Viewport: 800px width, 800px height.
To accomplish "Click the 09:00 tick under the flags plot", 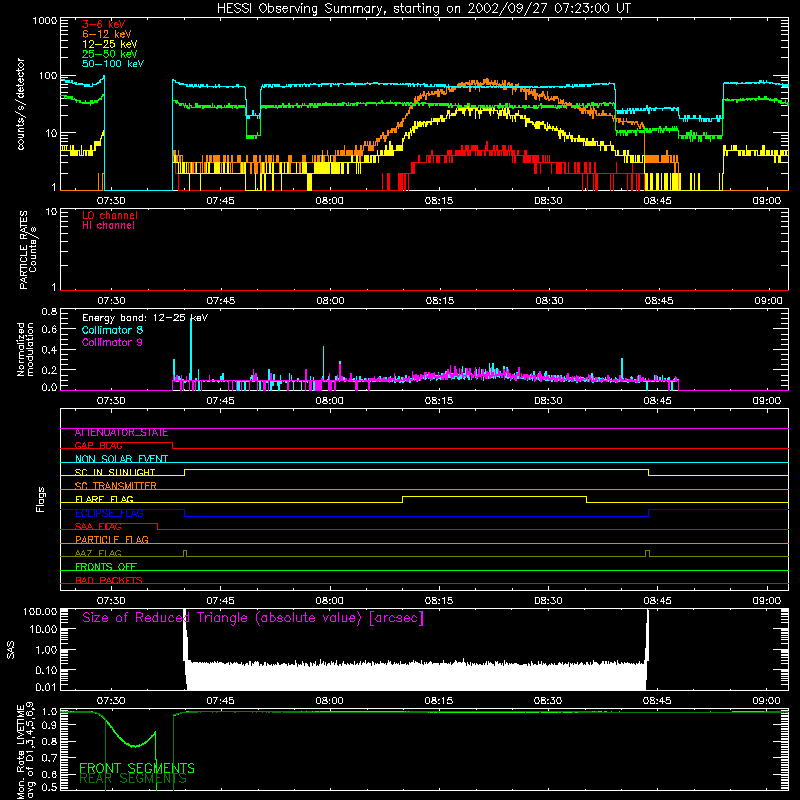I will (x=767, y=601).
